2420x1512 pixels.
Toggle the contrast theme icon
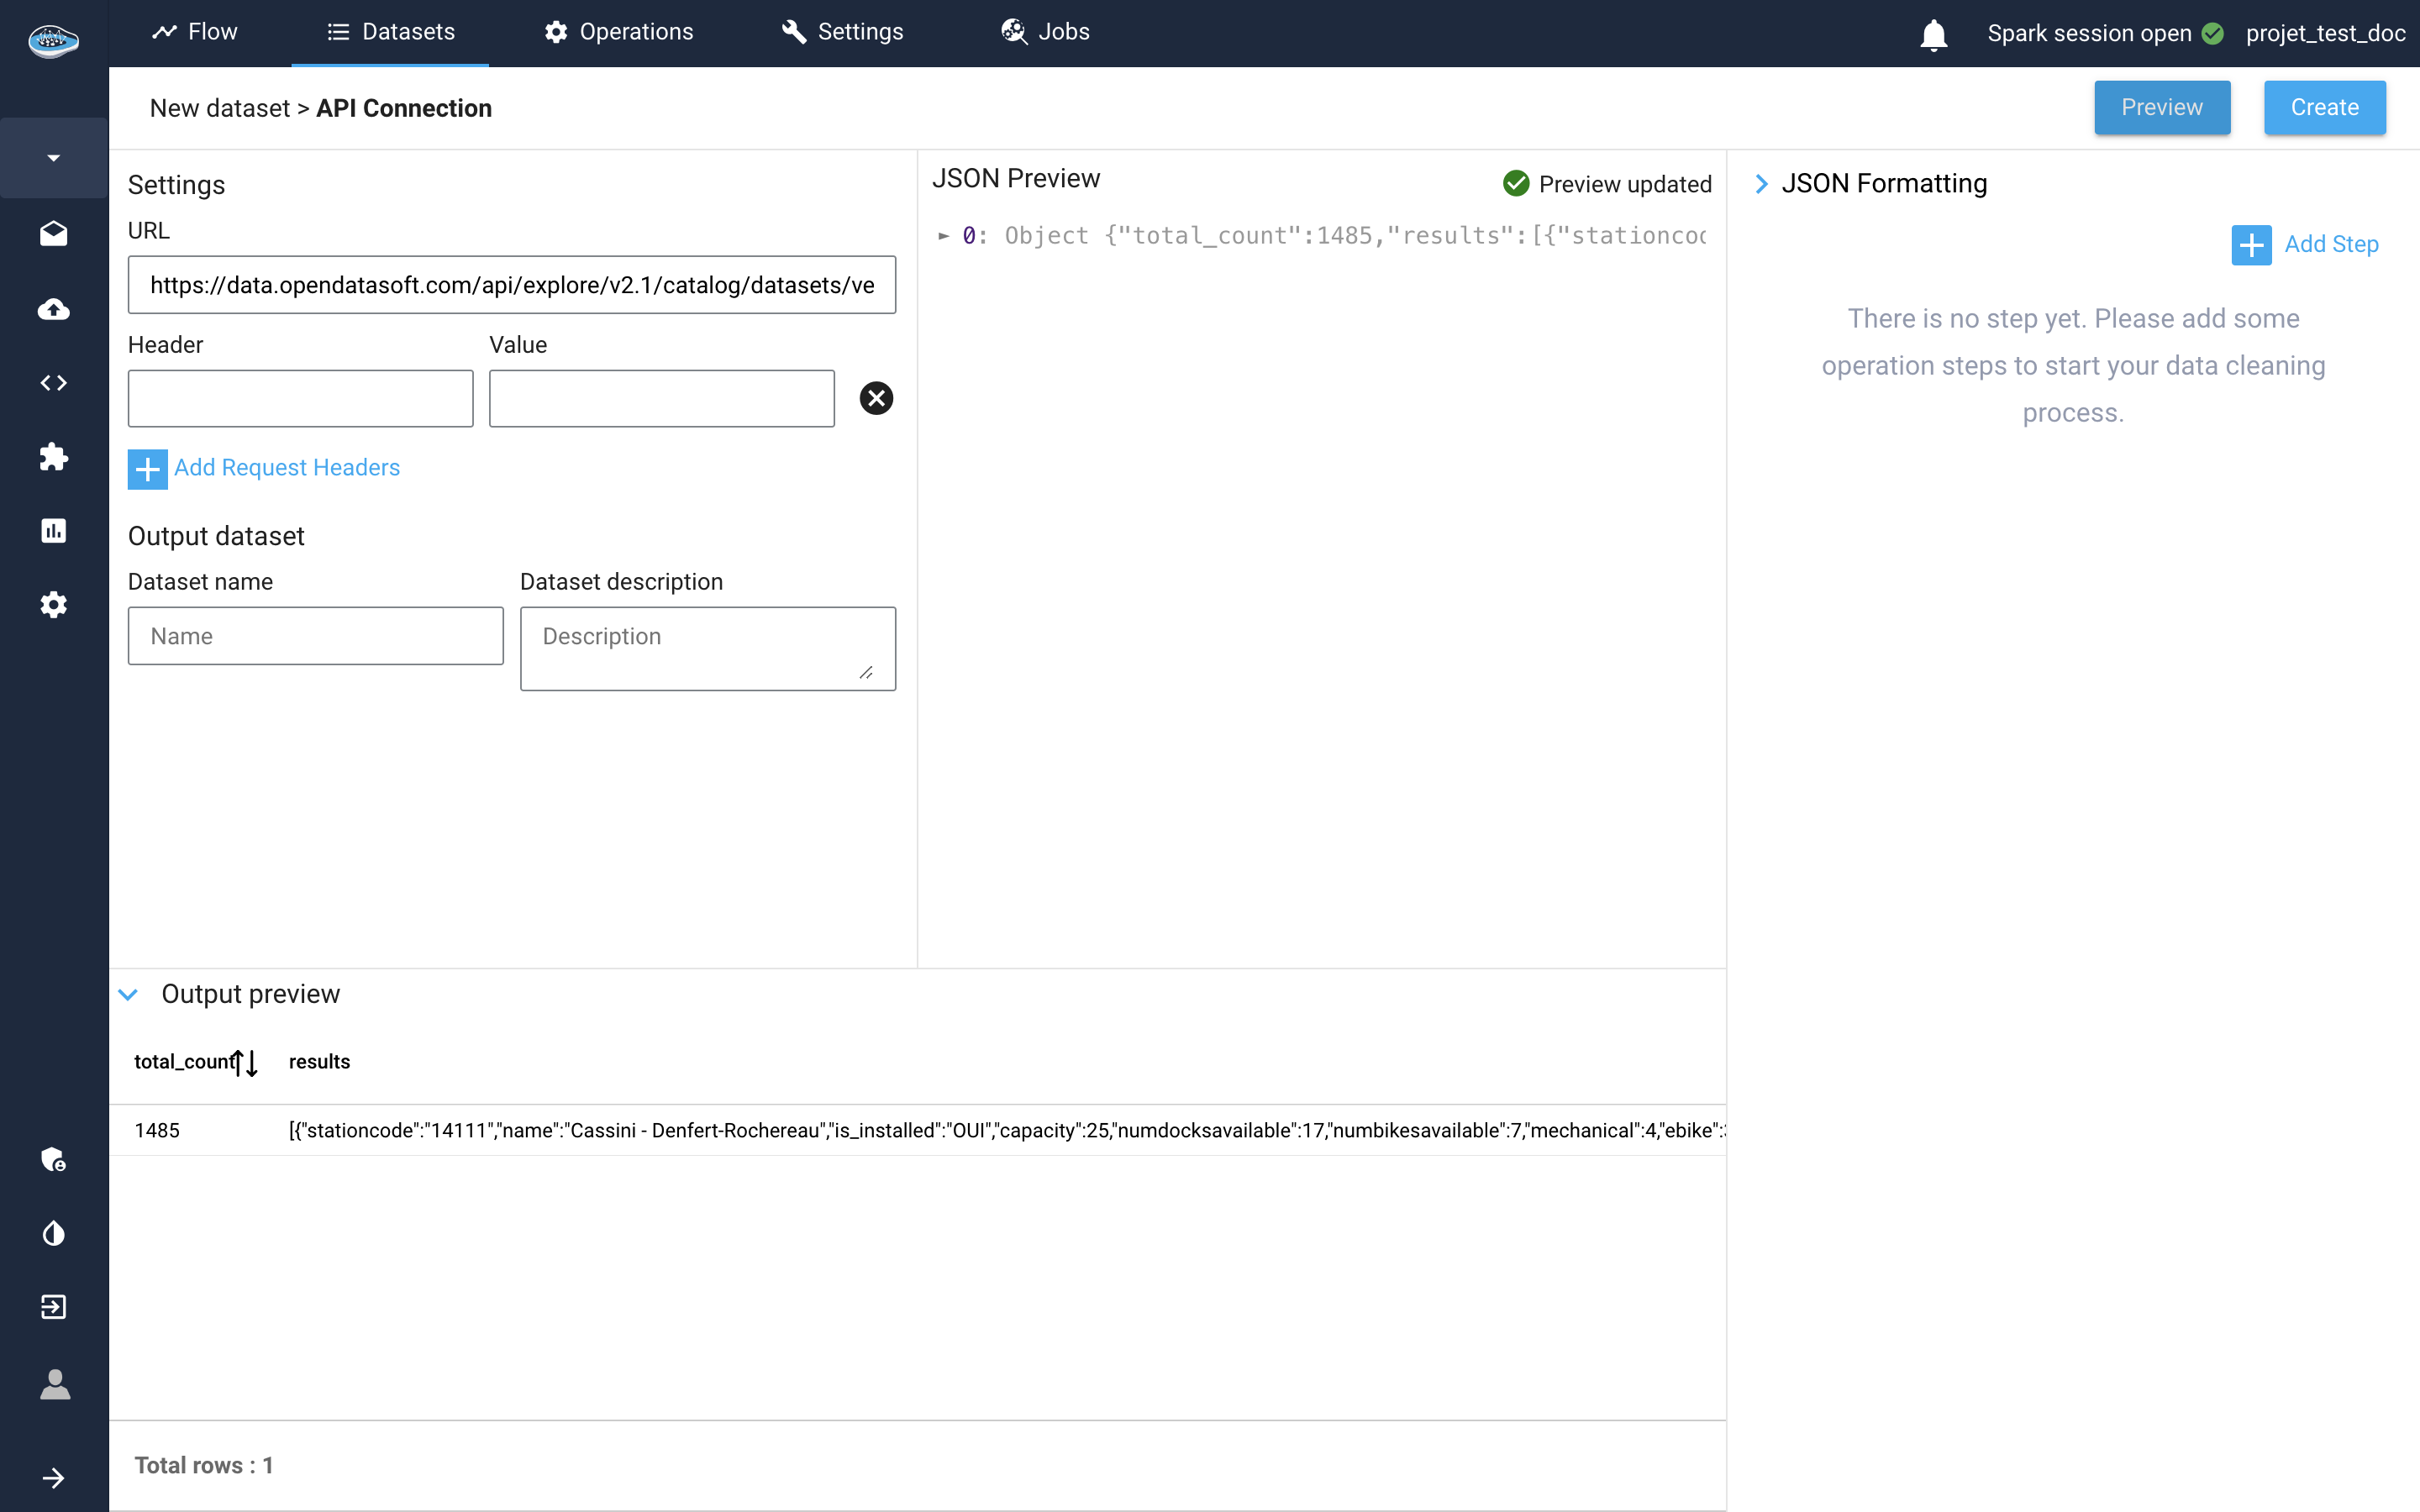(54, 1233)
